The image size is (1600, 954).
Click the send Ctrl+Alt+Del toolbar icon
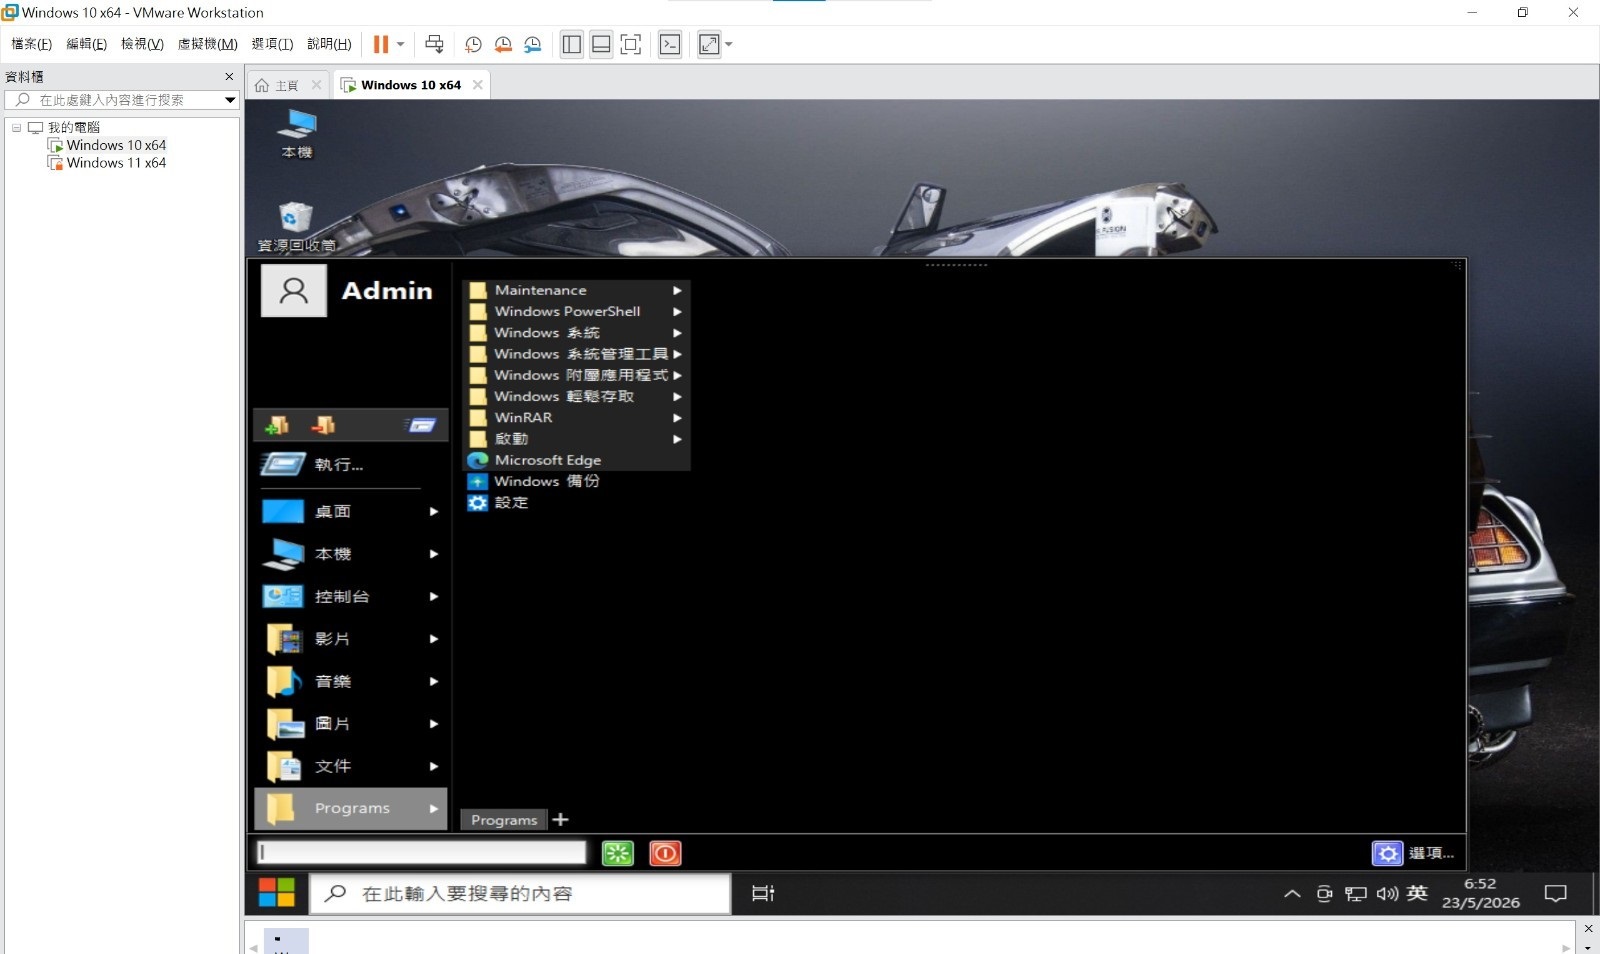[x=434, y=44]
